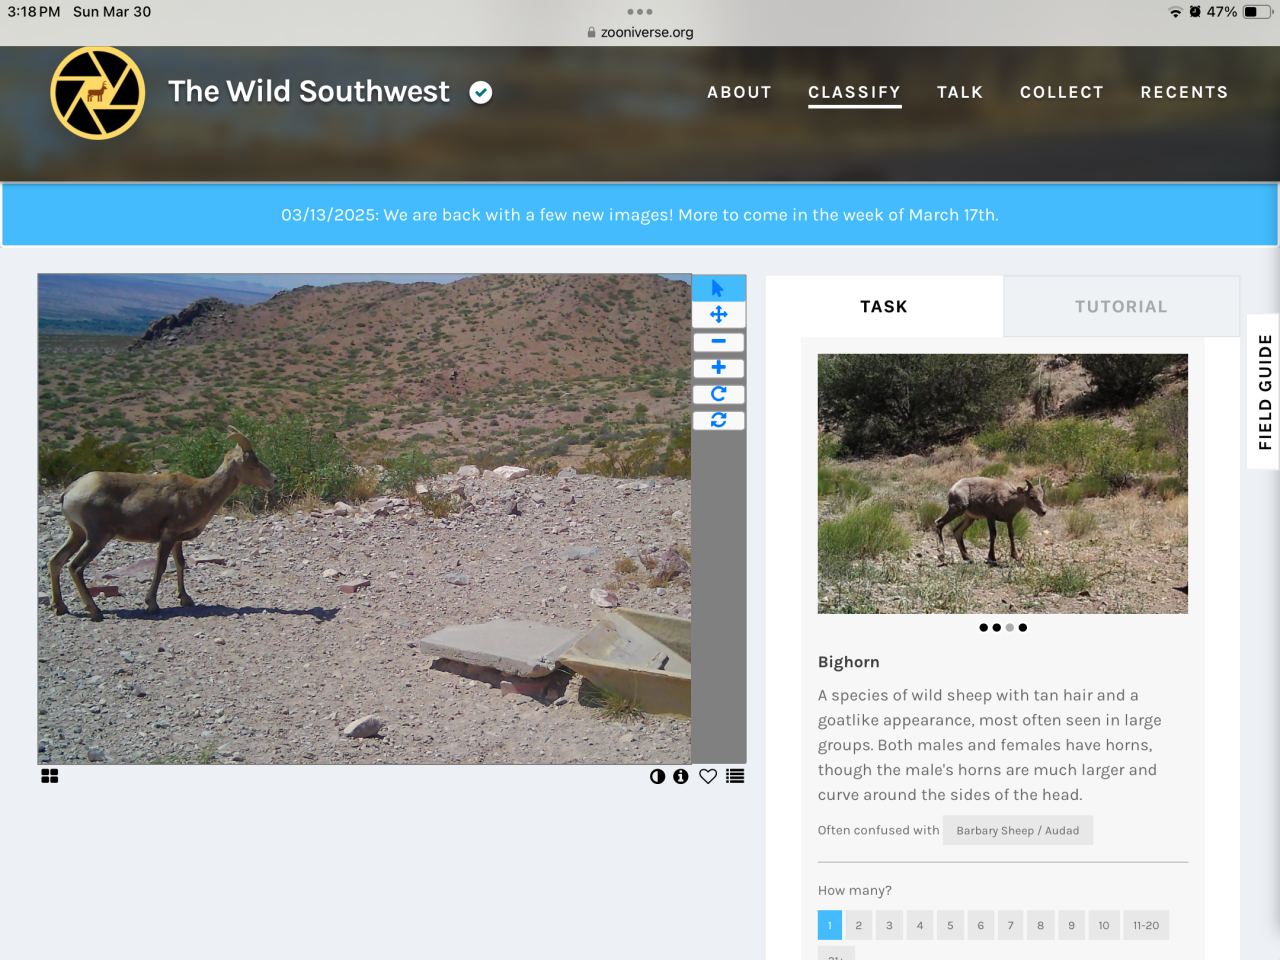
Task: Choose count 7 for How many
Action: pyautogui.click(x=1010, y=925)
